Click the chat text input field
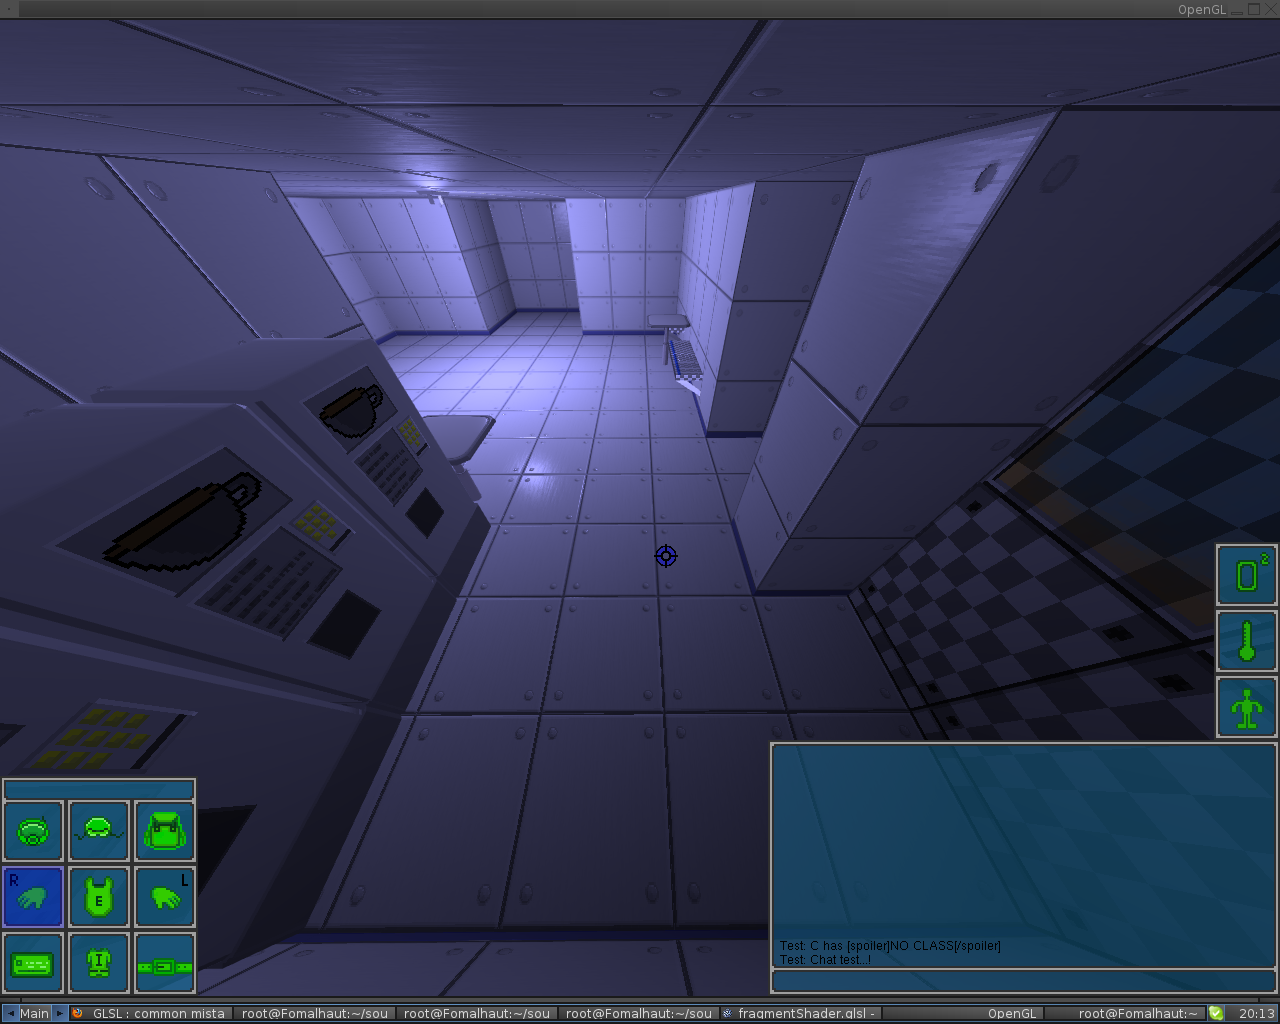The height and width of the screenshot is (1024, 1280). click(x=1023, y=981)
